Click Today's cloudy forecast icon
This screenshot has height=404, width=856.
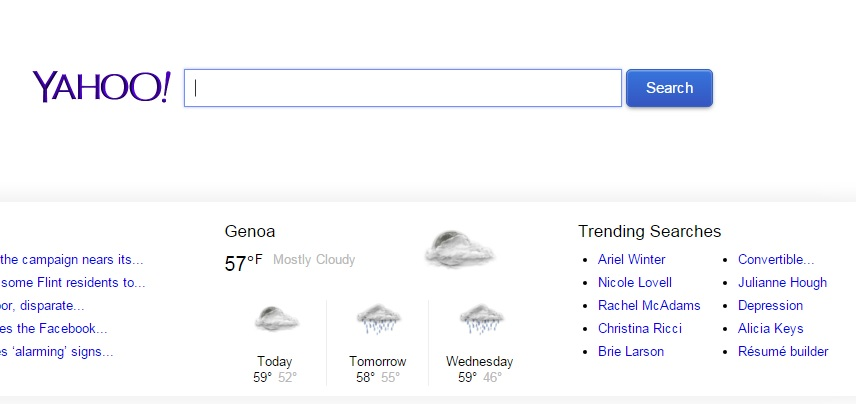tap(275, 320)
